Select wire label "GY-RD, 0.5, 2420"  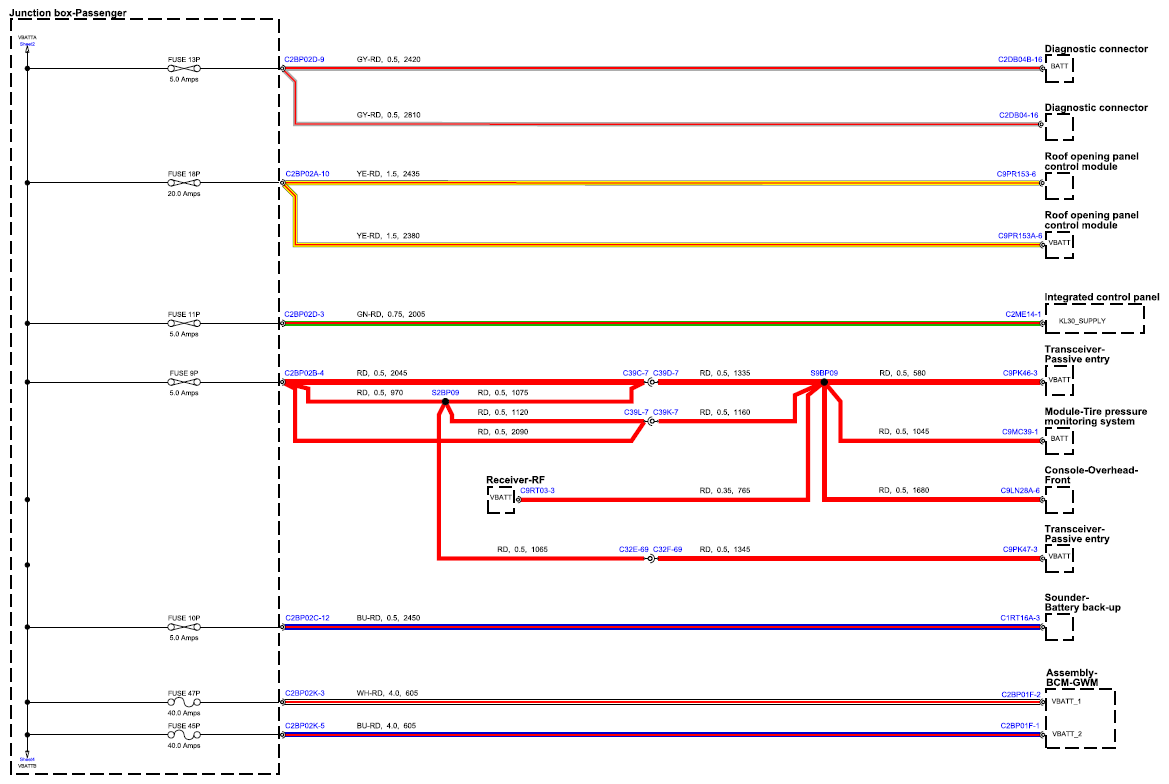pos(388,60)
